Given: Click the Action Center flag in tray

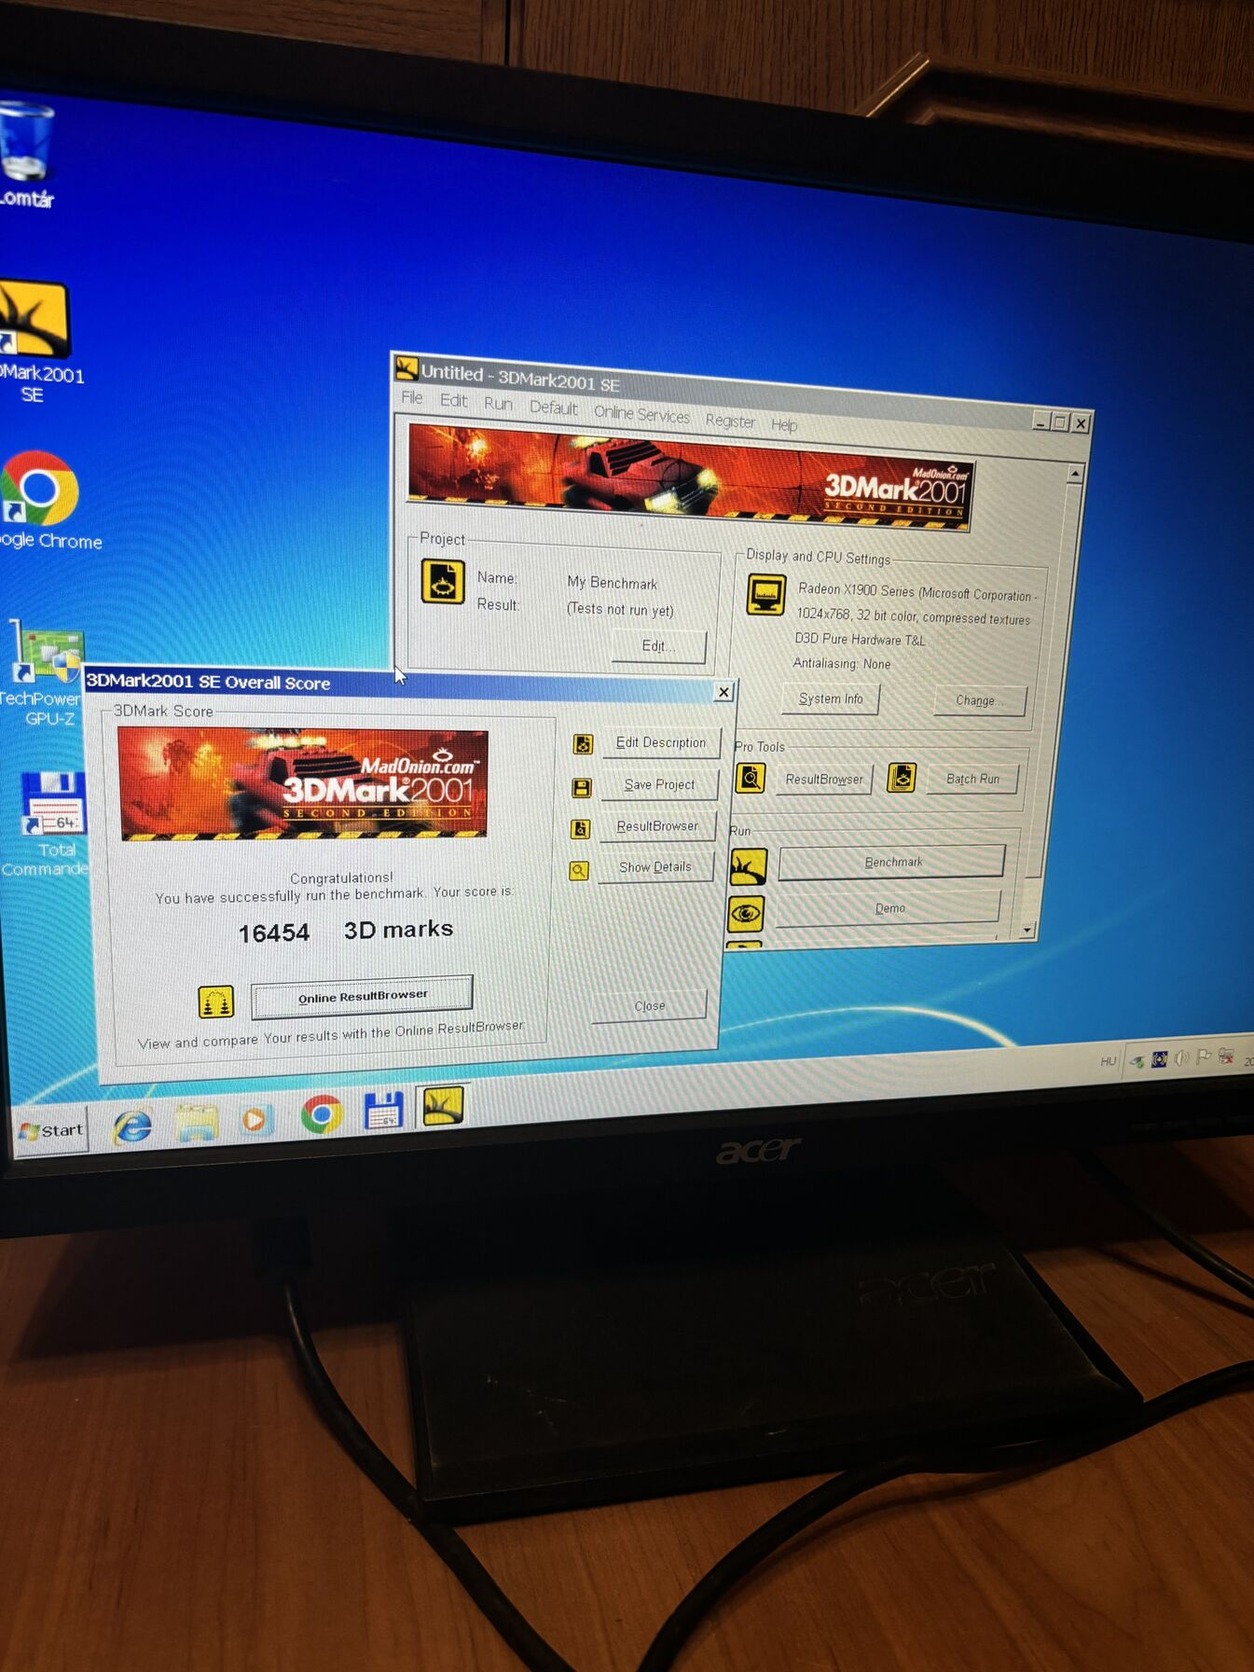Looking at the screenshot, I should pyautogui.click(x=1204, y=1057).
